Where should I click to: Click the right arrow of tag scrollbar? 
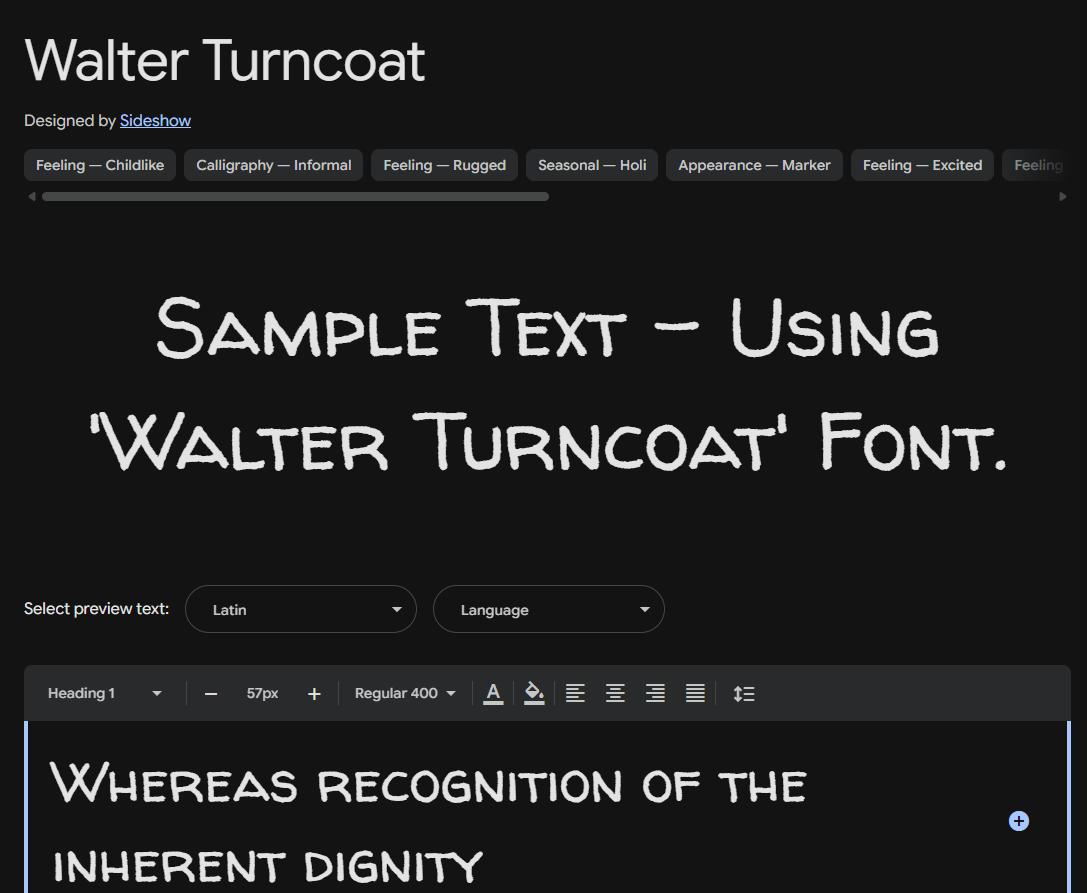(x=1063, y=197)
